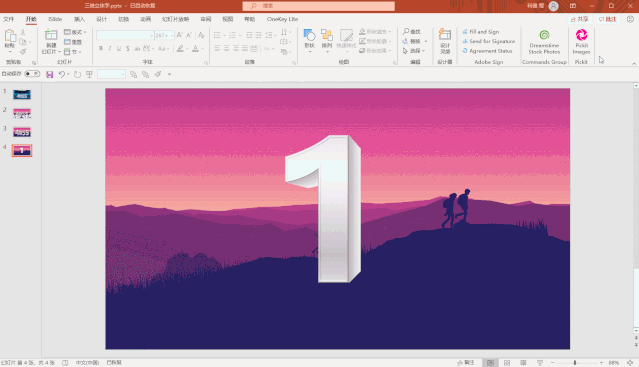Click the Save icon in quick access toolbar
The width and height of the screenshot is (639, 367).
point(50,75)
